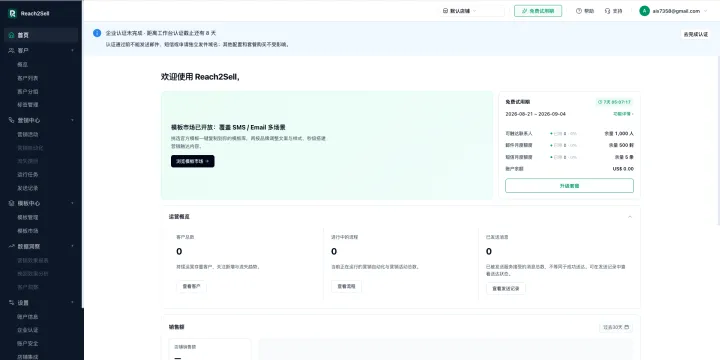Collapse the 运营概览 panel chevron
The width and height of the screenshot is (720, 360).
[630, 217]
